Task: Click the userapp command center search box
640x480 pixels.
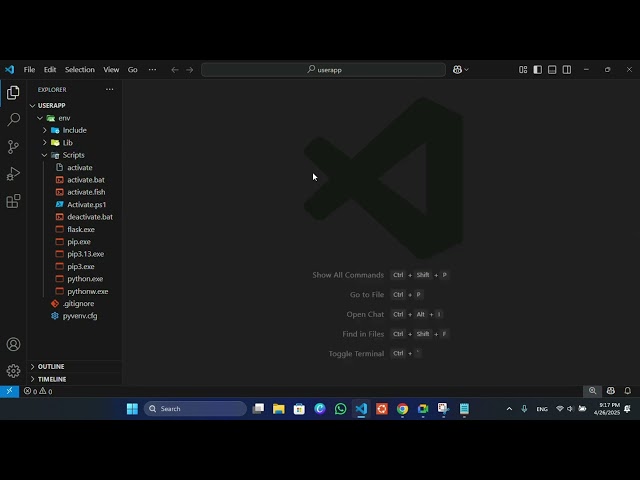Action: click(323, 70)
